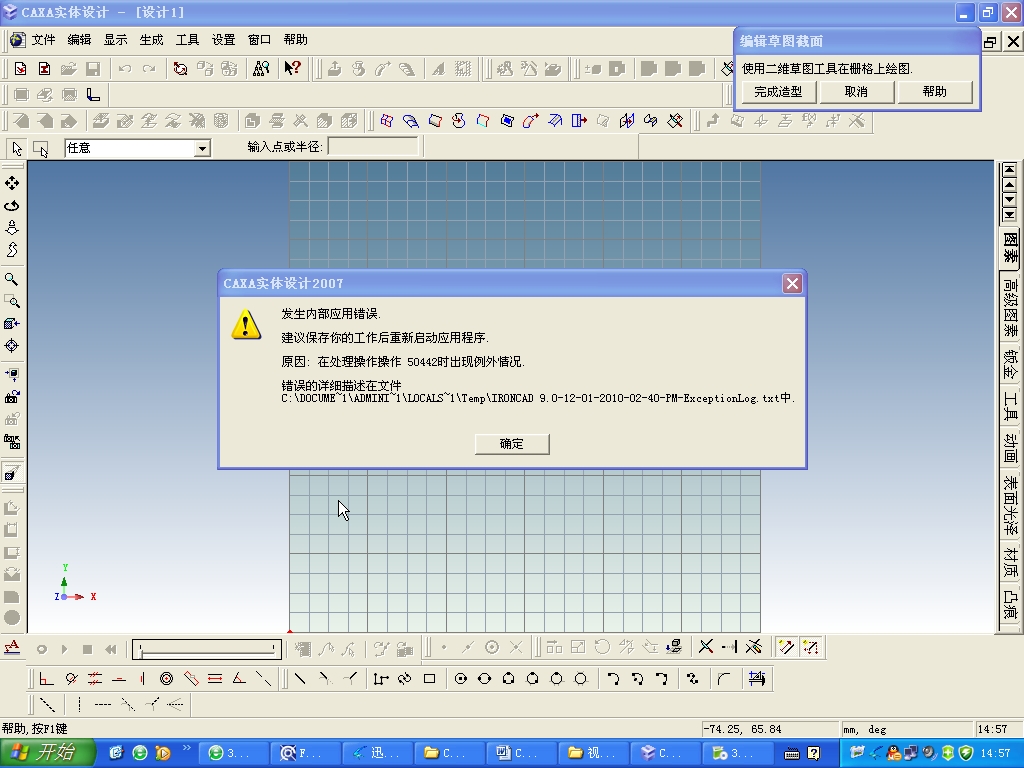
Task: Toggle the perspective view camera button
Action: (12, 473)
